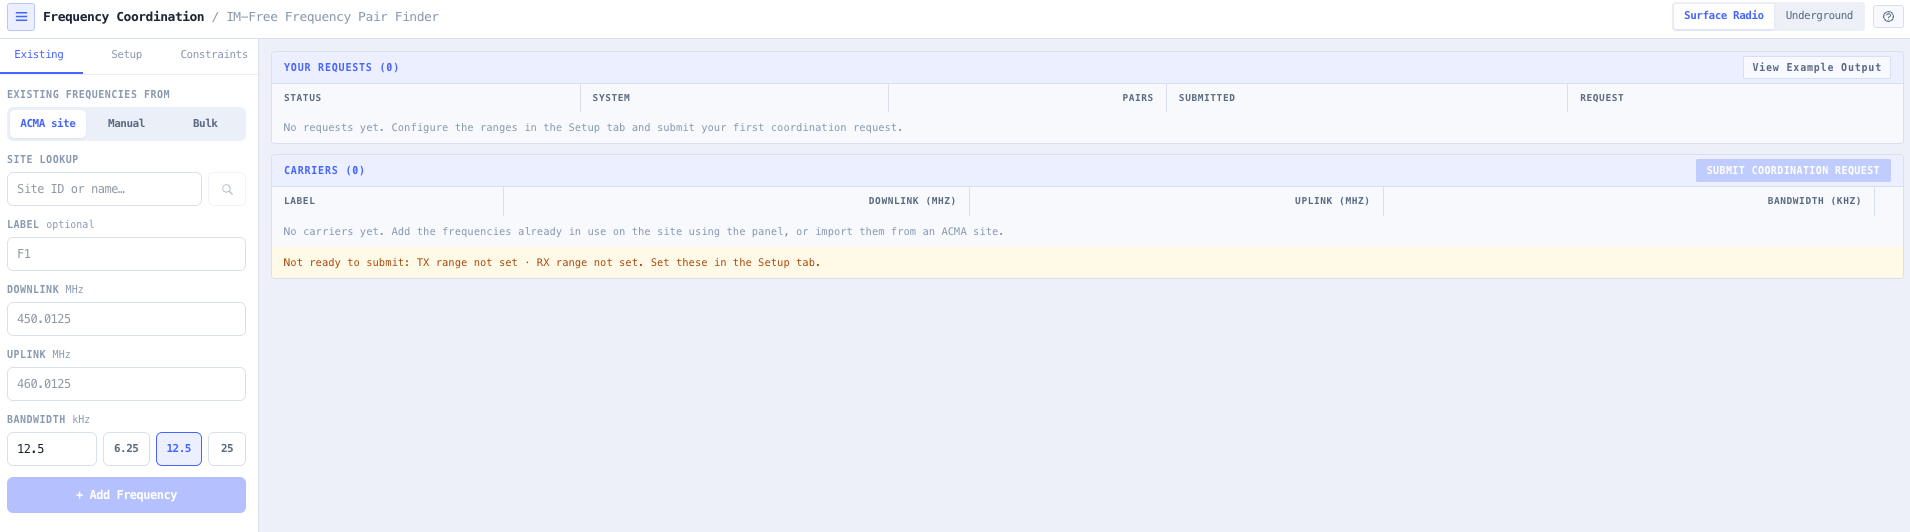Click the 'Not ready to submit' warning text
The width and height of the screenshot is (1910, 532).
coord(552,263)
